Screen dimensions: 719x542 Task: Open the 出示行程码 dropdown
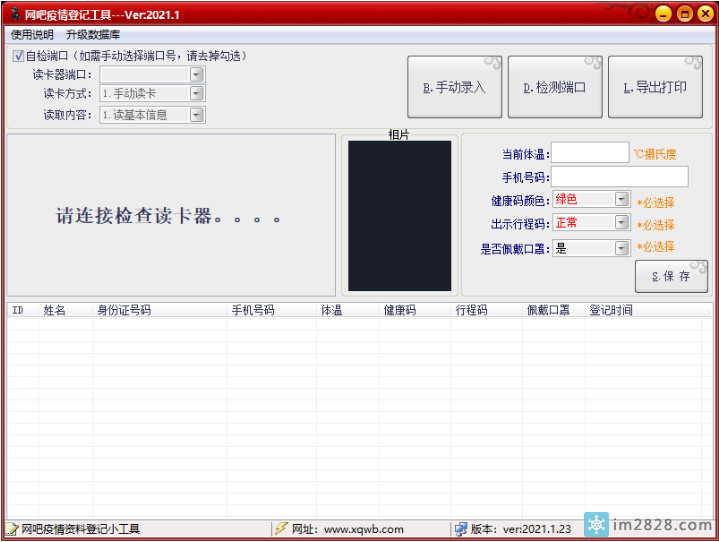pyautogui.click(x=622, y=223)
